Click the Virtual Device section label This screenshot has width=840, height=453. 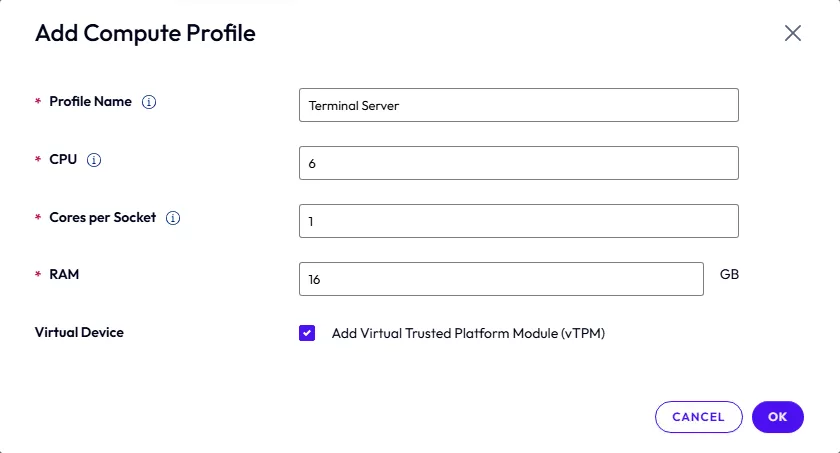click(79, 332)
